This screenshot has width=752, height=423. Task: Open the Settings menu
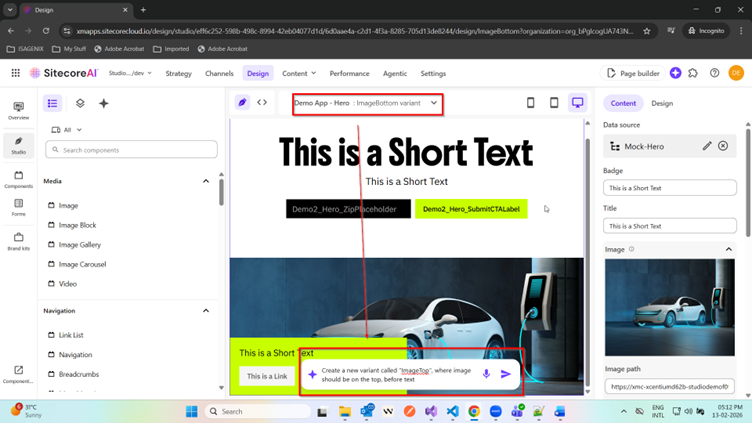tap(433, 73)
